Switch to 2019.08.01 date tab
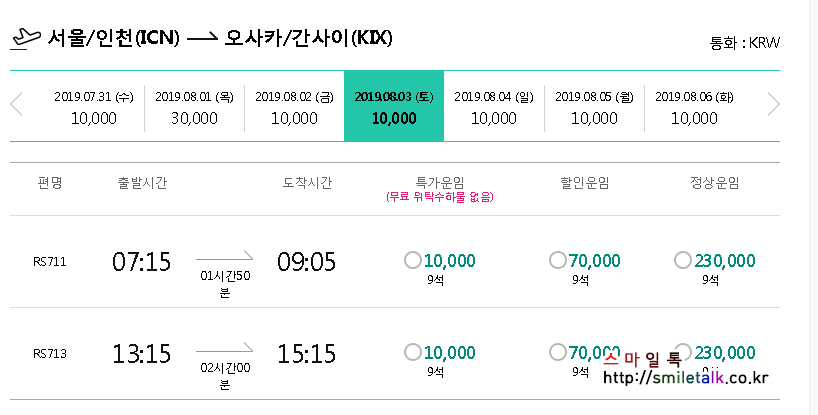 [x=194, y=107]
